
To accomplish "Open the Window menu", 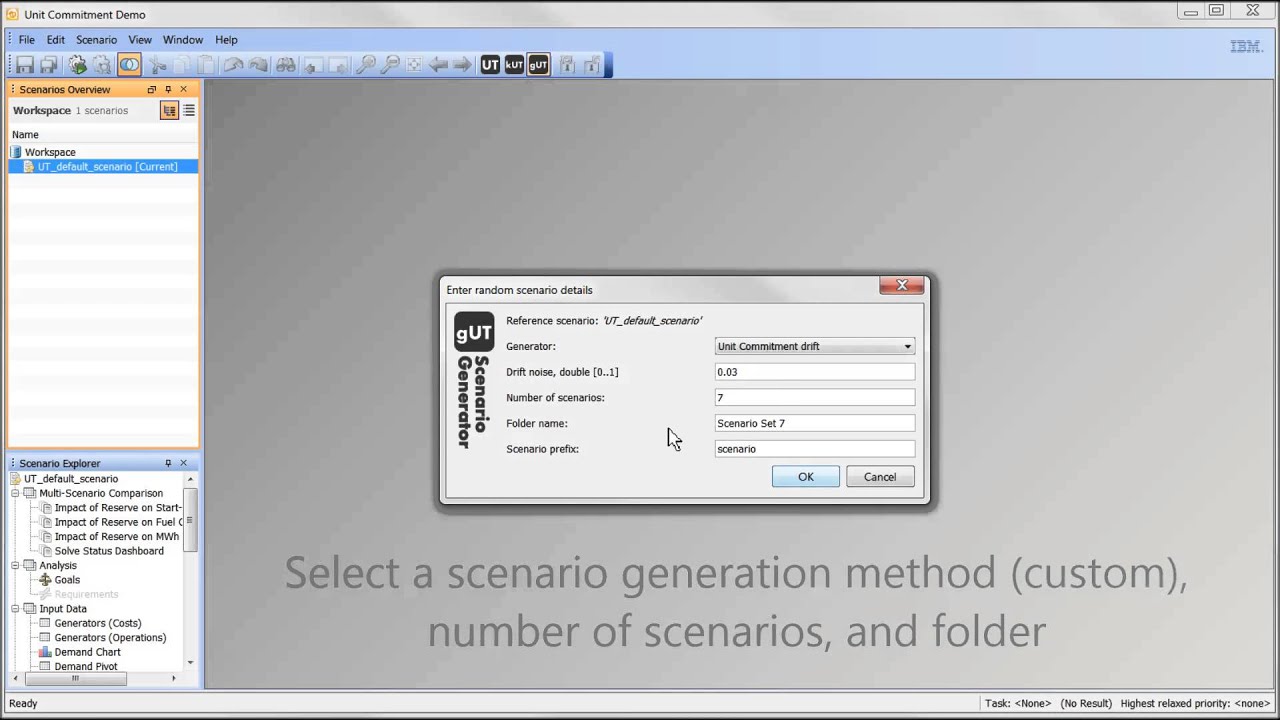I will tap(183, 40).
